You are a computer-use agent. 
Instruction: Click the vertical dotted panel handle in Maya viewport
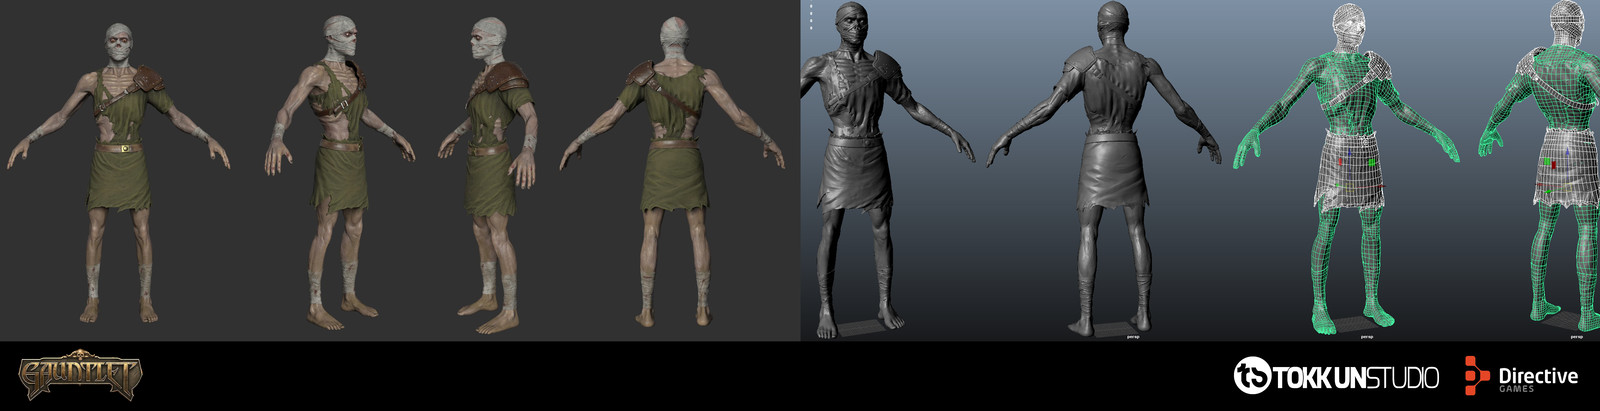[x=812, y=15]
